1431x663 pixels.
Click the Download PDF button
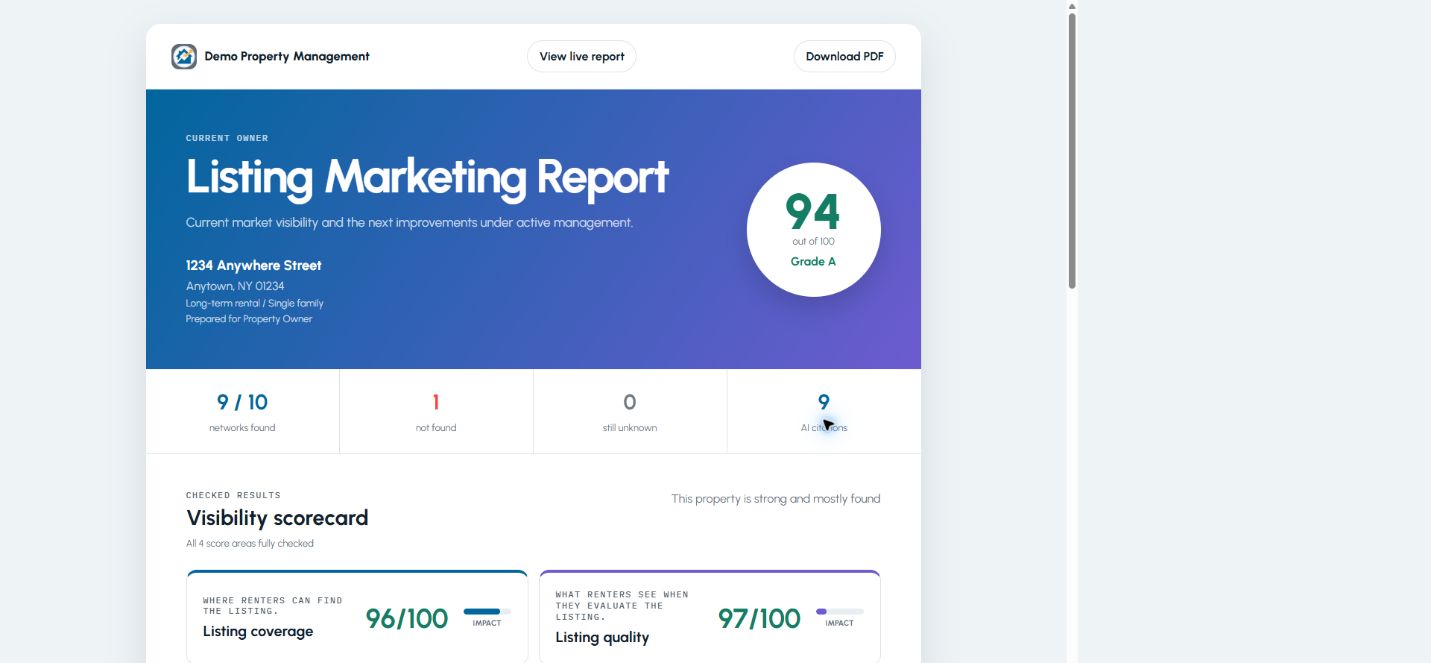click(x=844, y=57)
